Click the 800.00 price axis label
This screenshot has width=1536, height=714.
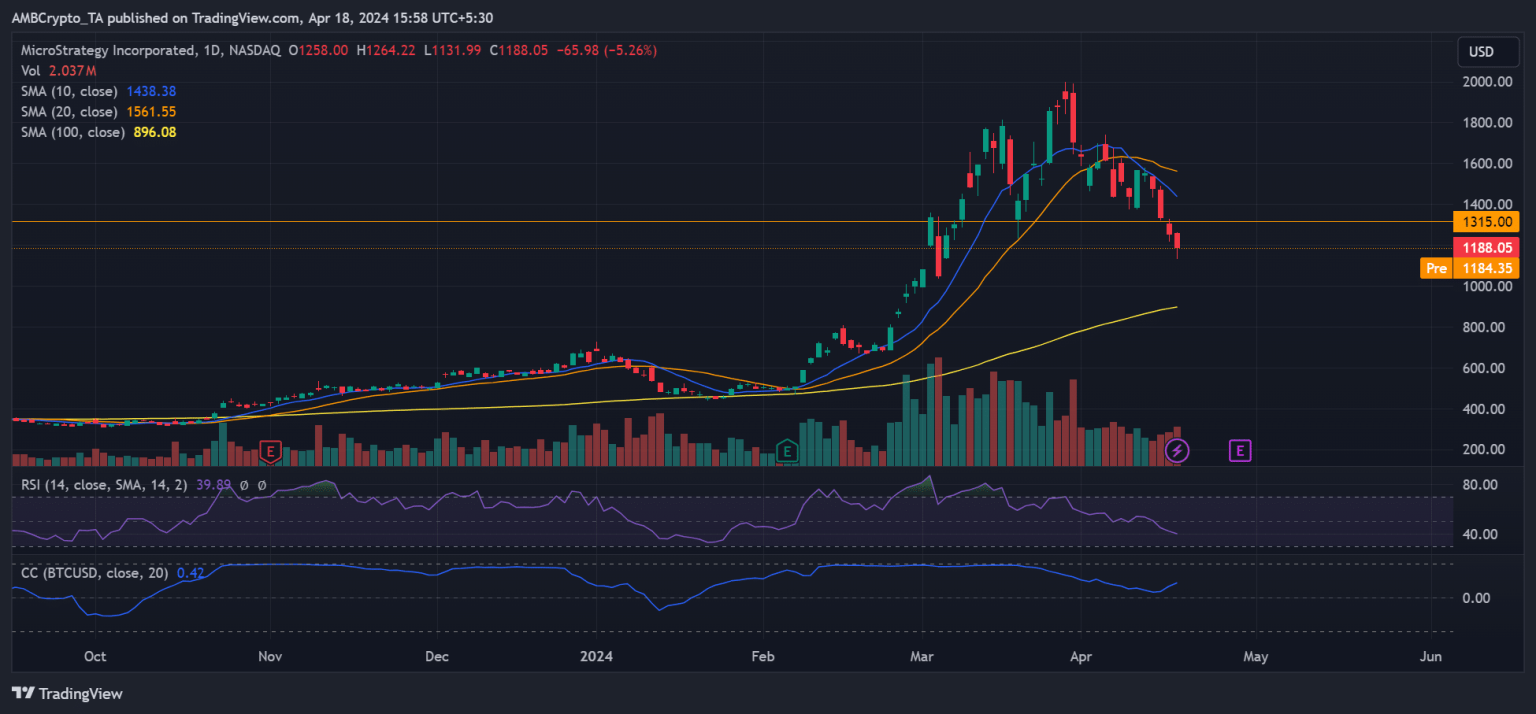(1485, 327)
